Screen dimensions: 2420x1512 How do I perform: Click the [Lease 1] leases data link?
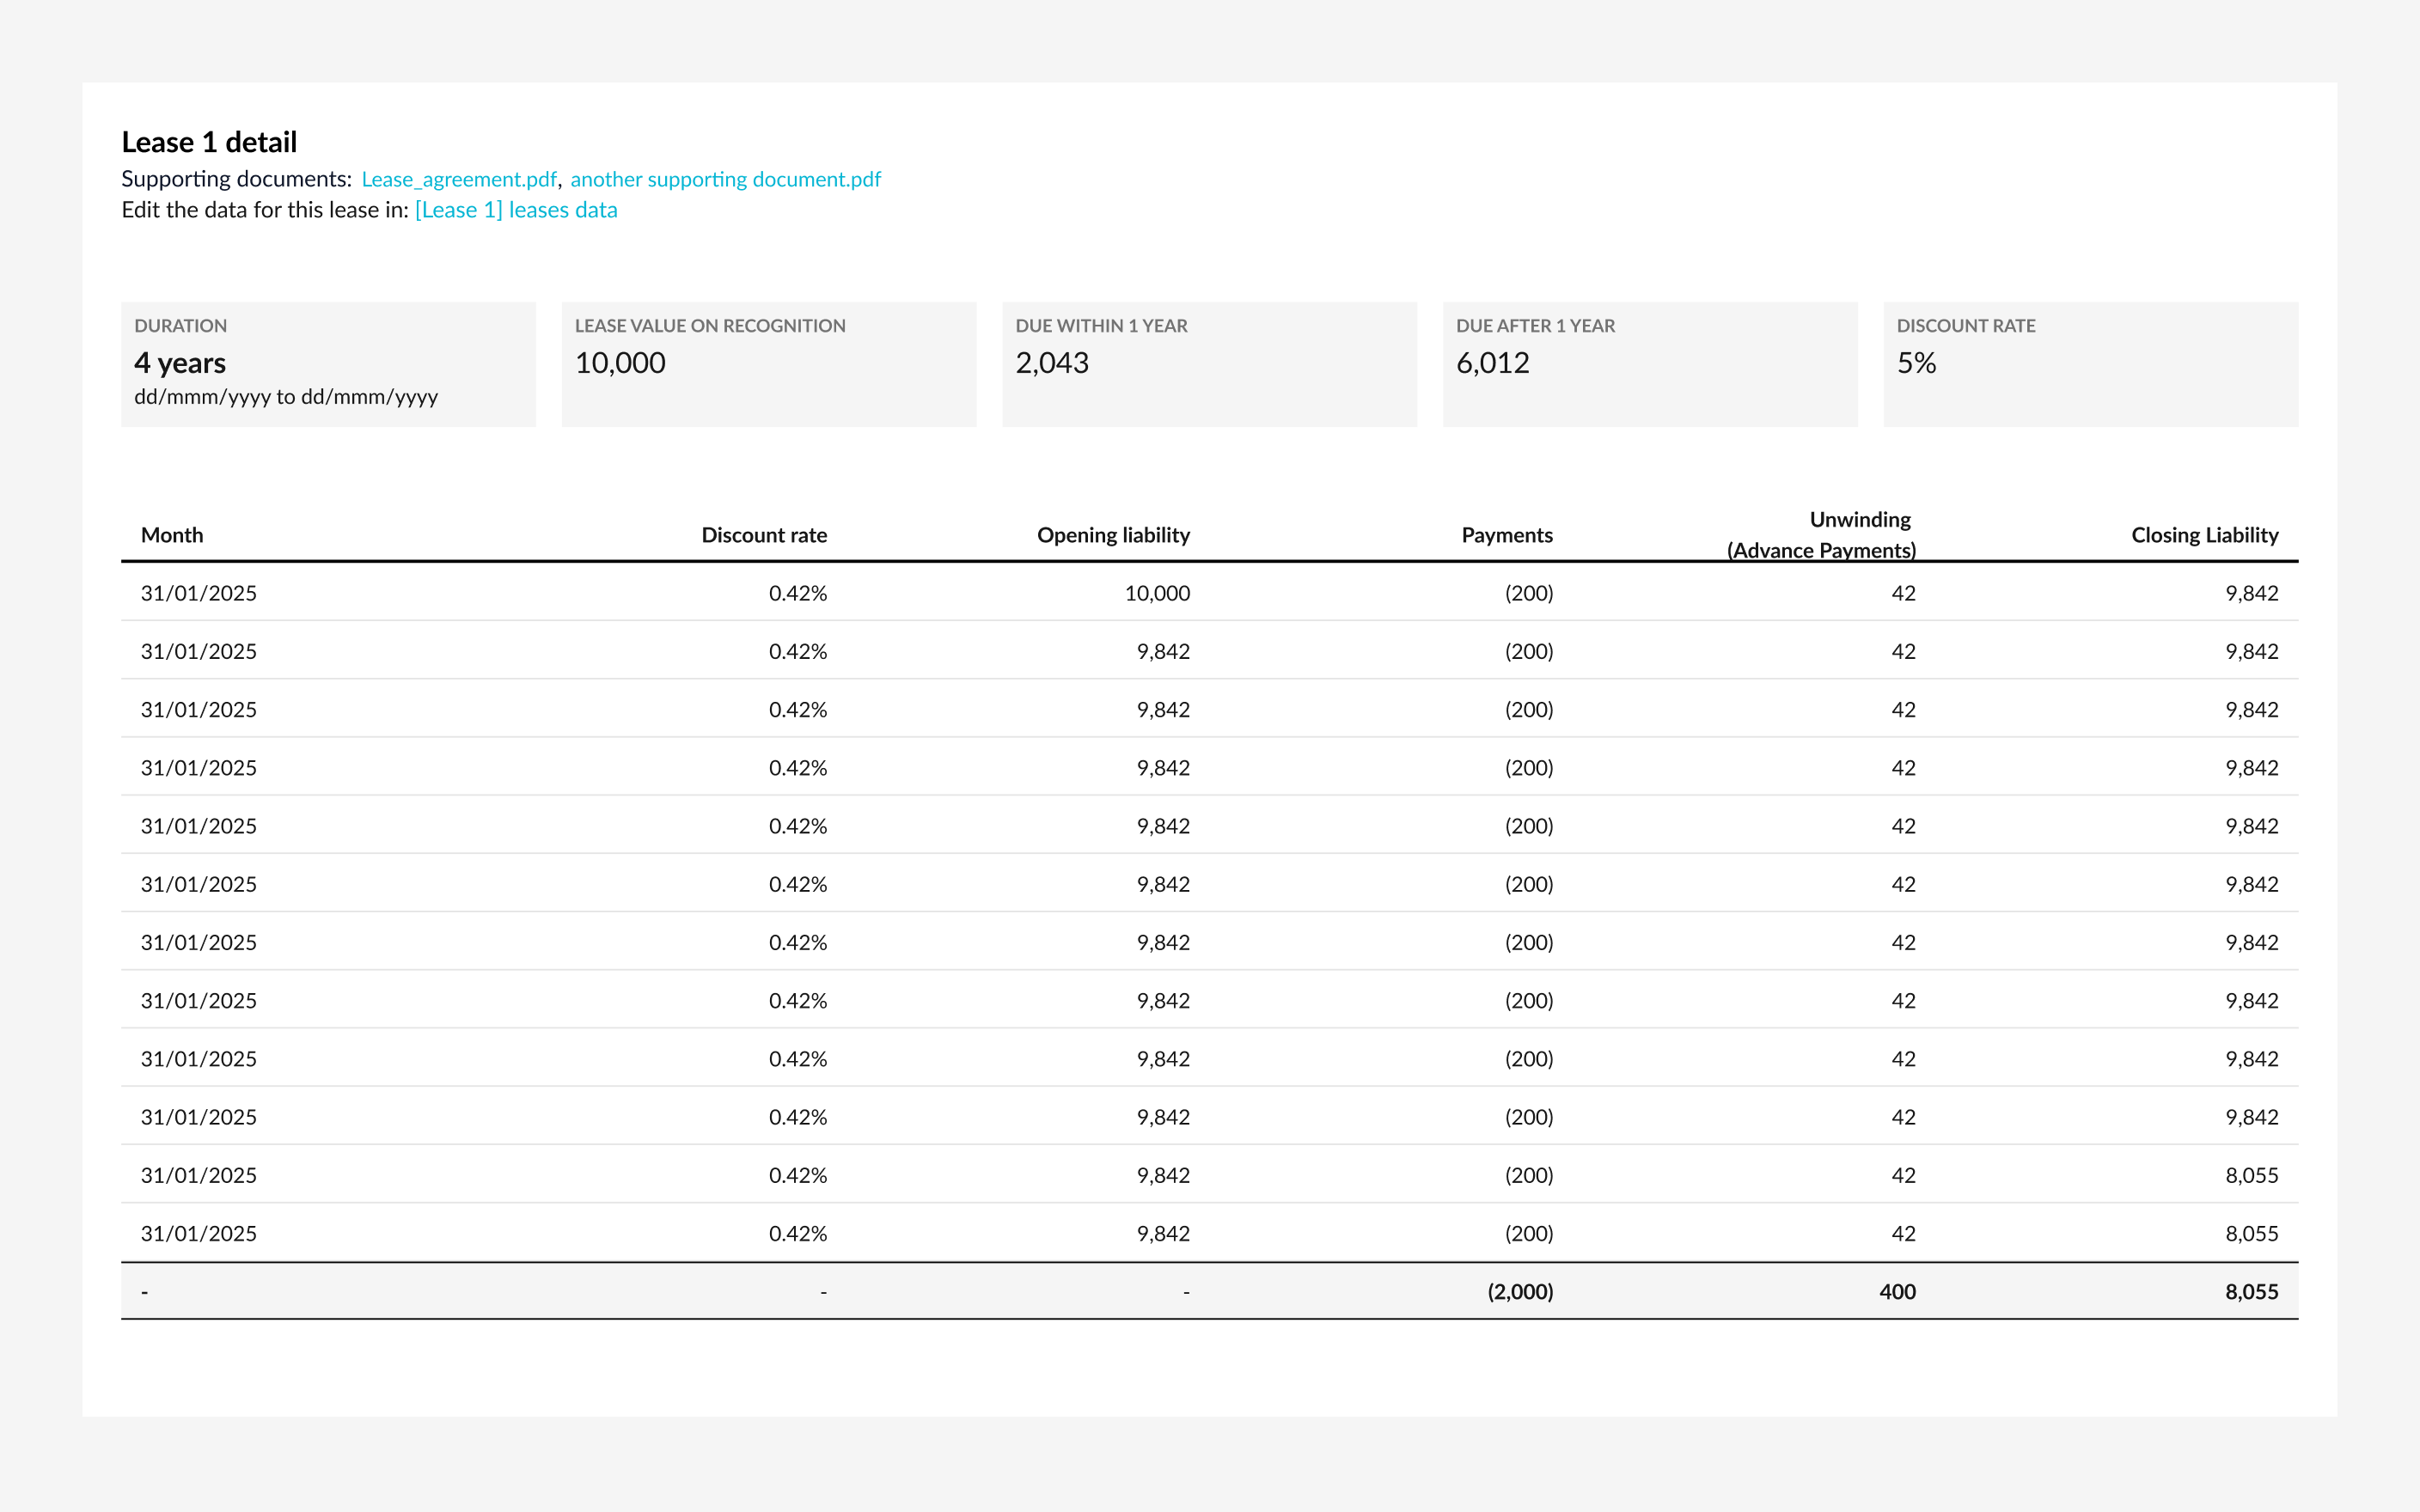click(516, 210)
